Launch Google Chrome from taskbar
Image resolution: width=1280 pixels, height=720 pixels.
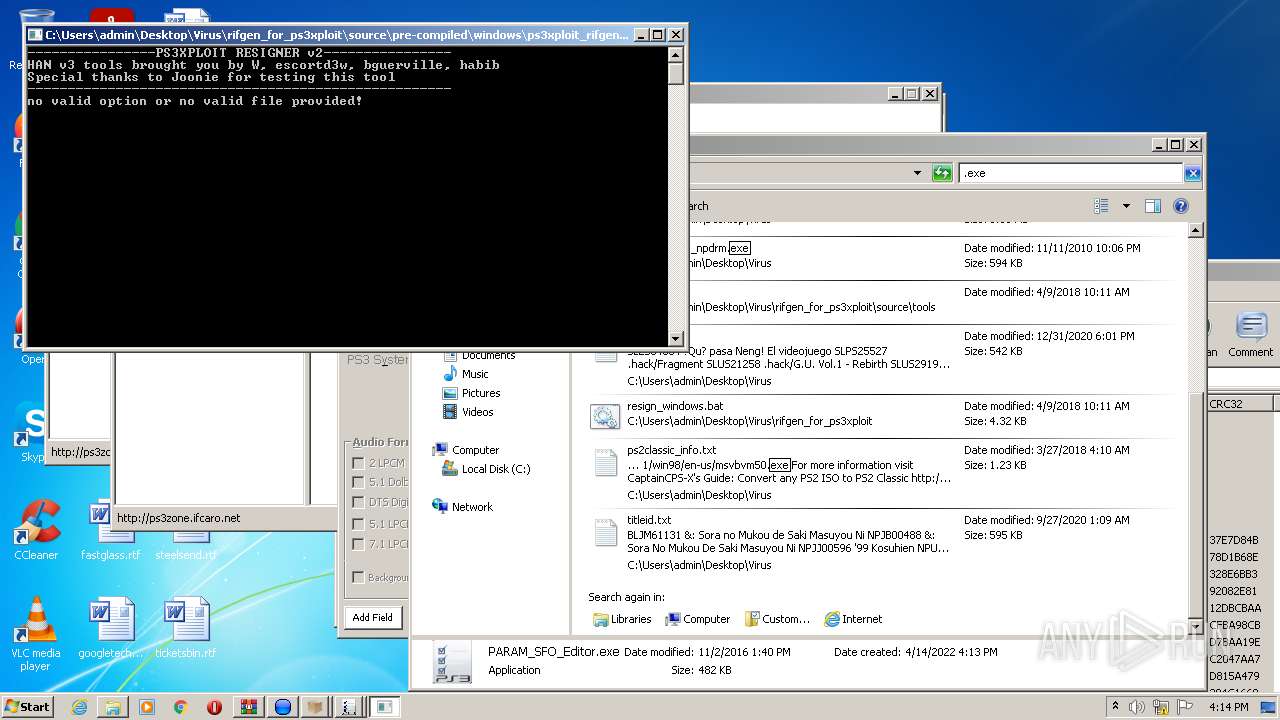click(181, 707)
